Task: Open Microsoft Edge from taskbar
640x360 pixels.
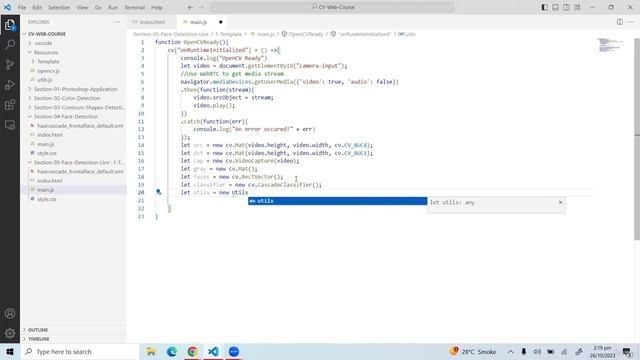Action: pos(172,351)
